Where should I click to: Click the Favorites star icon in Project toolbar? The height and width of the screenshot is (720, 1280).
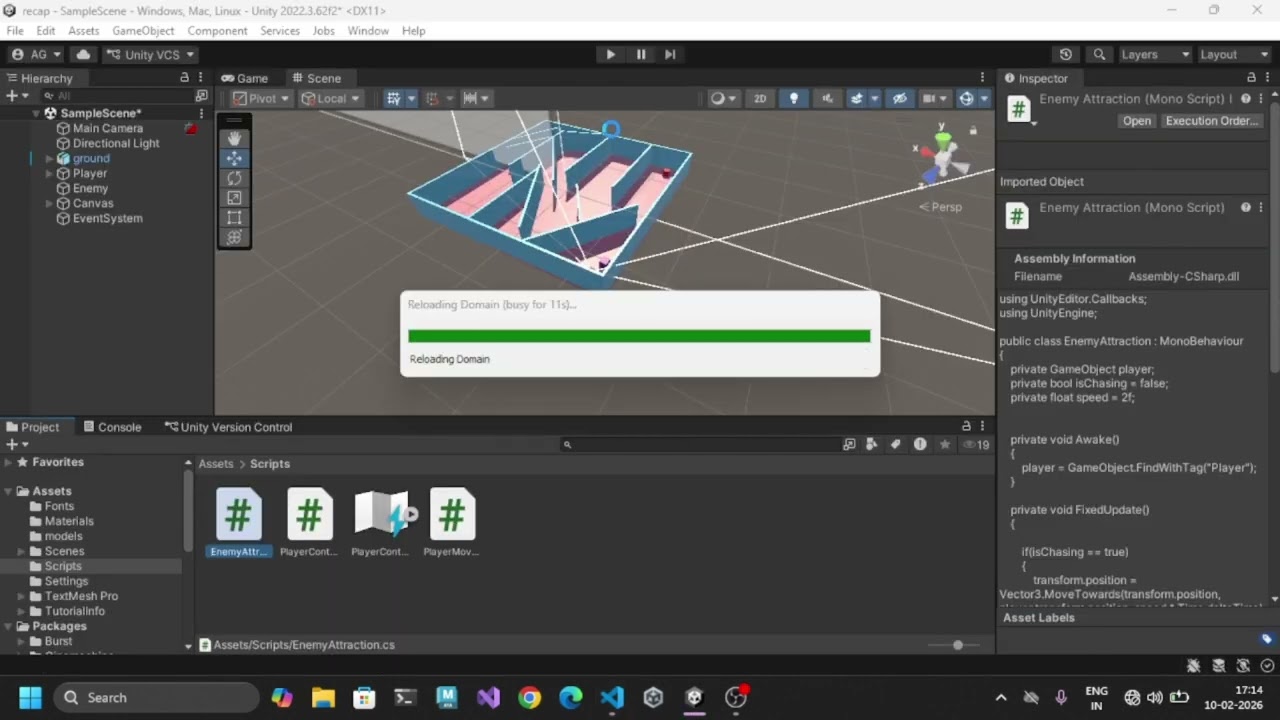coord(944,445)
